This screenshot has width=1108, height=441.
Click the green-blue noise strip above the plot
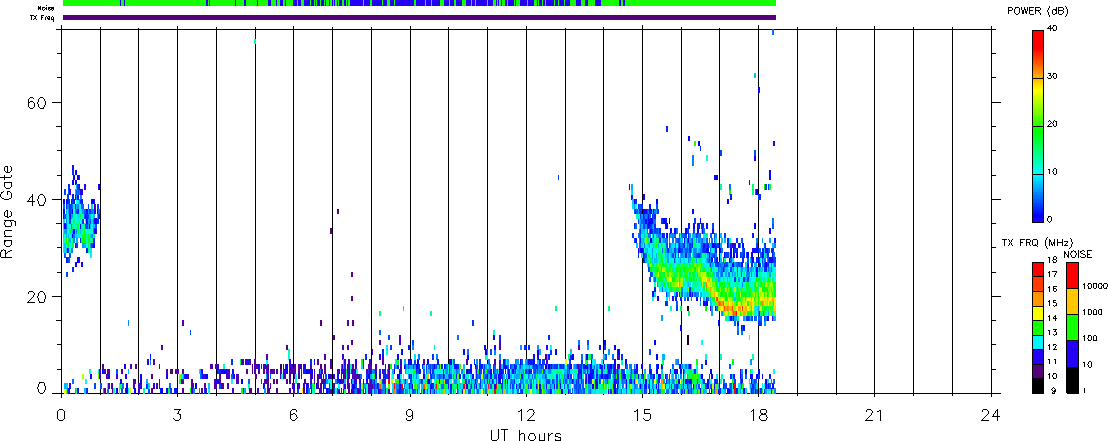click(x=420, y=4)
